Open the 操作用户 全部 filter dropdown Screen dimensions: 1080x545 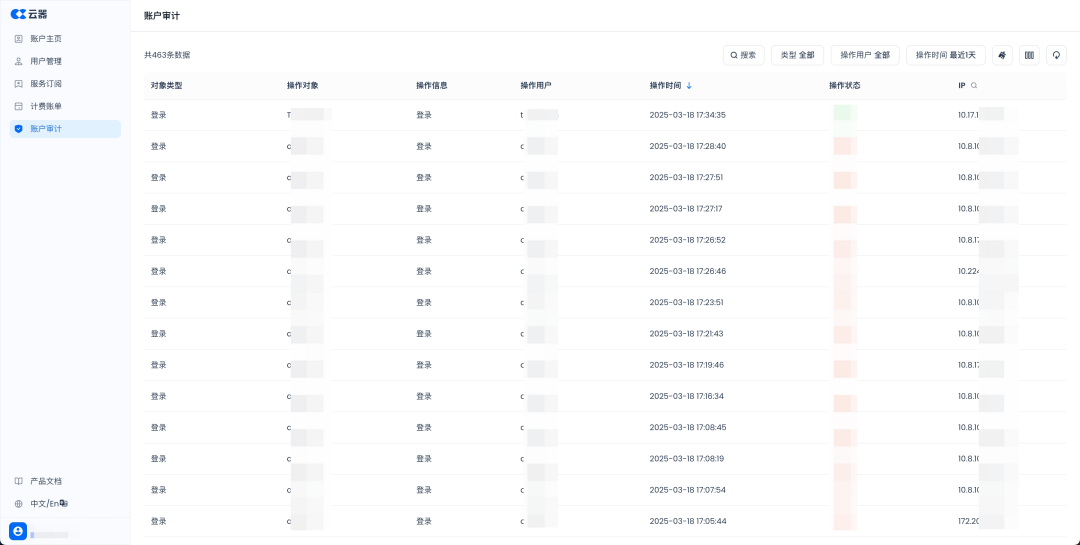[x=865, y=55]
